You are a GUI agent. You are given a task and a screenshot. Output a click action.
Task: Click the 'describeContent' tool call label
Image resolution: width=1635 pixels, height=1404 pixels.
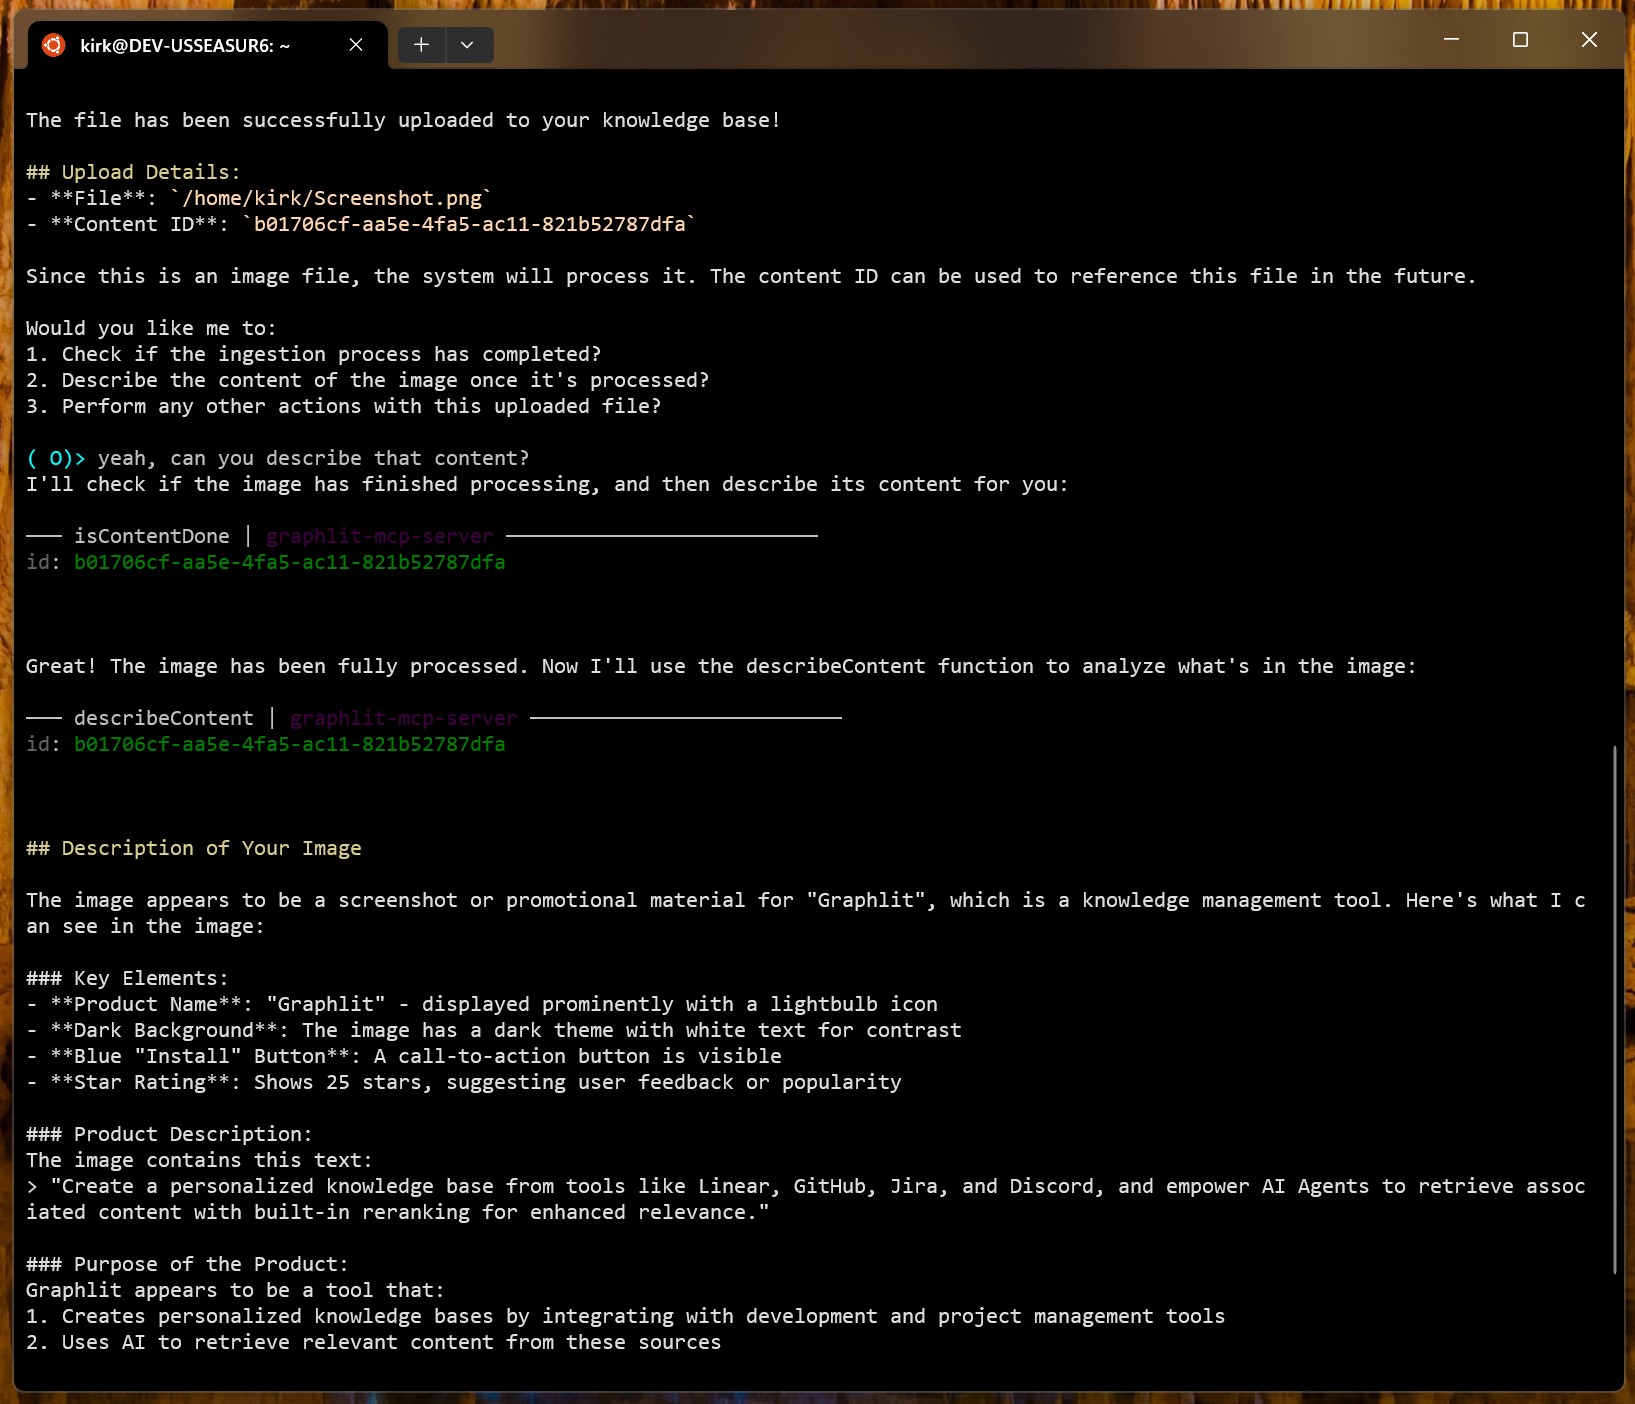point(164,718)
